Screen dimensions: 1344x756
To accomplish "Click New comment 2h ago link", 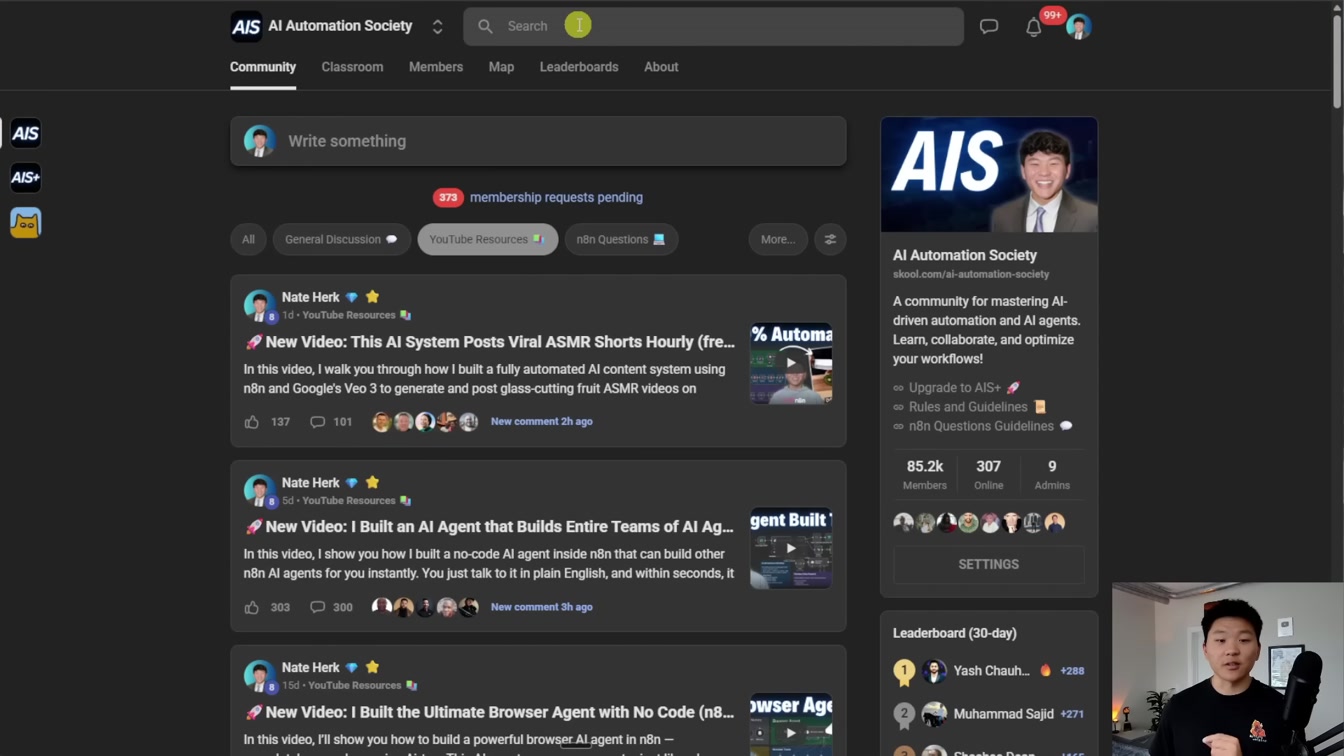I will (x=541, y=422).
